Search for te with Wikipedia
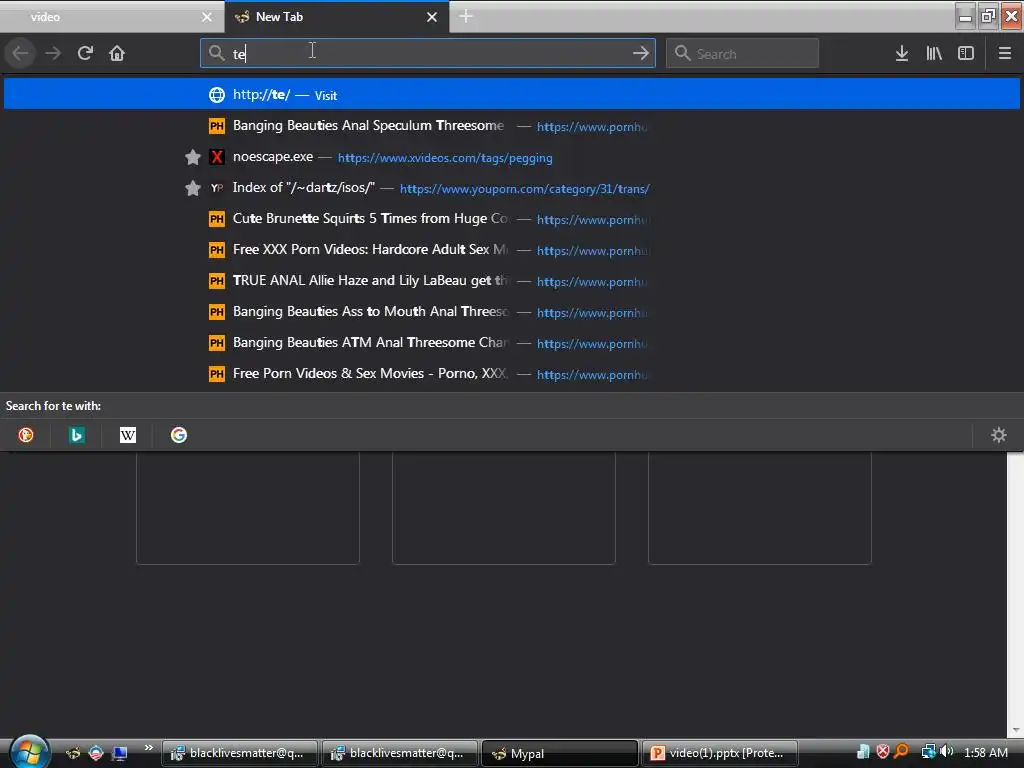This screenshot has height=768, width=1024. click(x=128, y=435)
